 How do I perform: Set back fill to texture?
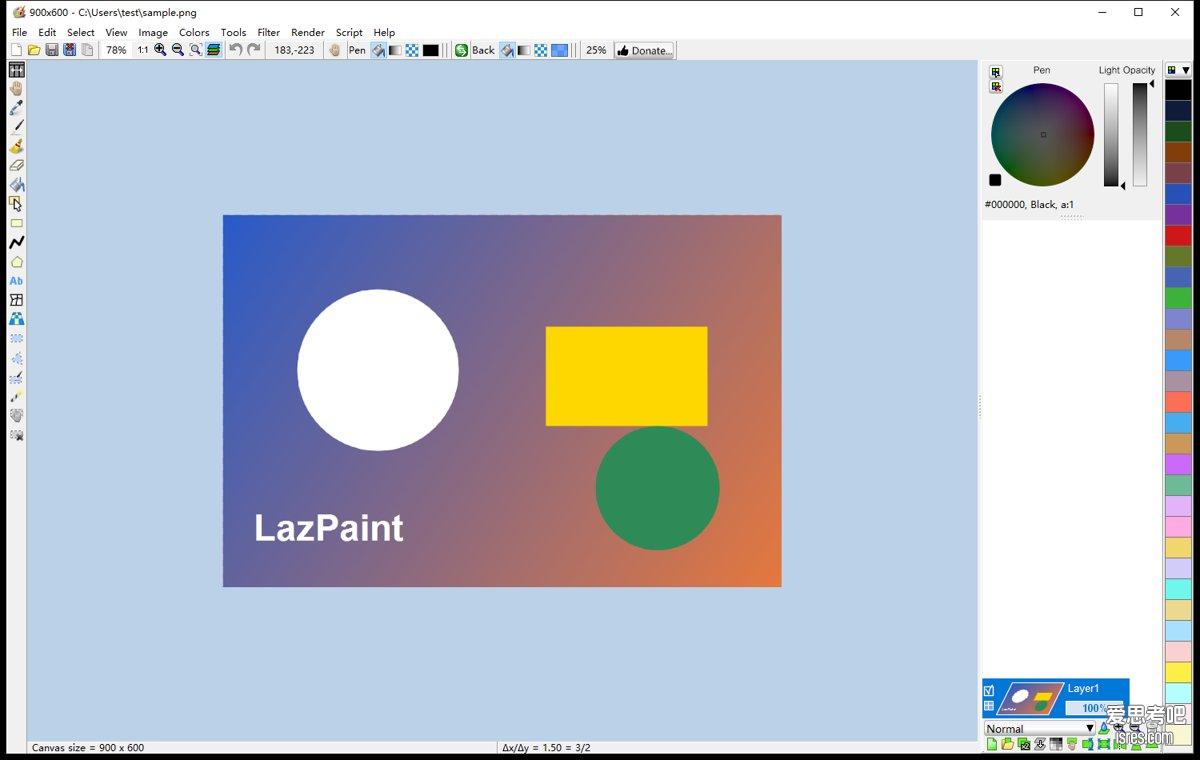541,50
